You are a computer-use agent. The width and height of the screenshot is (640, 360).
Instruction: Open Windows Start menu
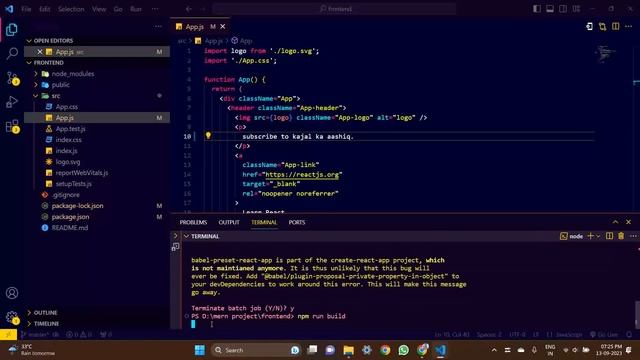(200, 350)
